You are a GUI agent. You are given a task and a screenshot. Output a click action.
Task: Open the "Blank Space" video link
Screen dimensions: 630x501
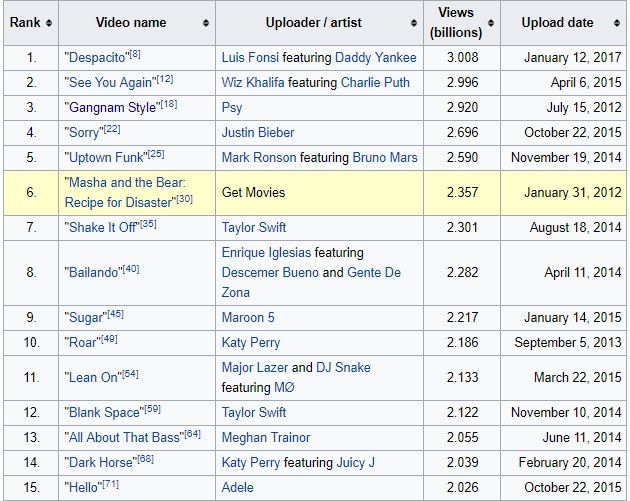[x=104, y=413]
